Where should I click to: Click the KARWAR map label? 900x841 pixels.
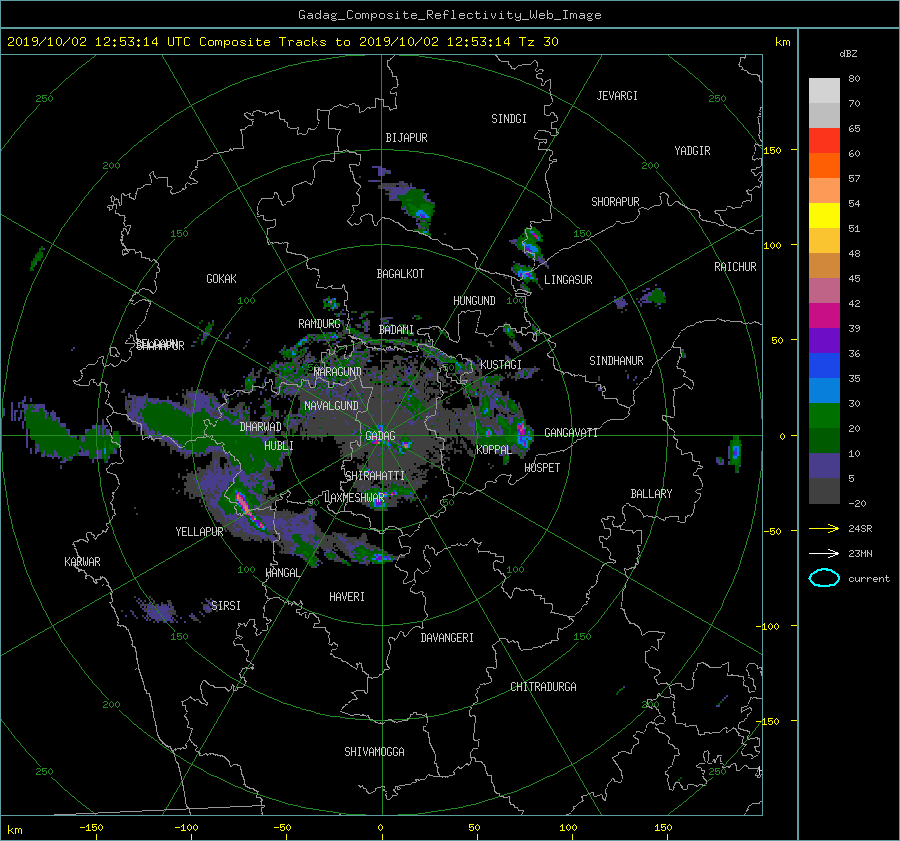(82, 562)
